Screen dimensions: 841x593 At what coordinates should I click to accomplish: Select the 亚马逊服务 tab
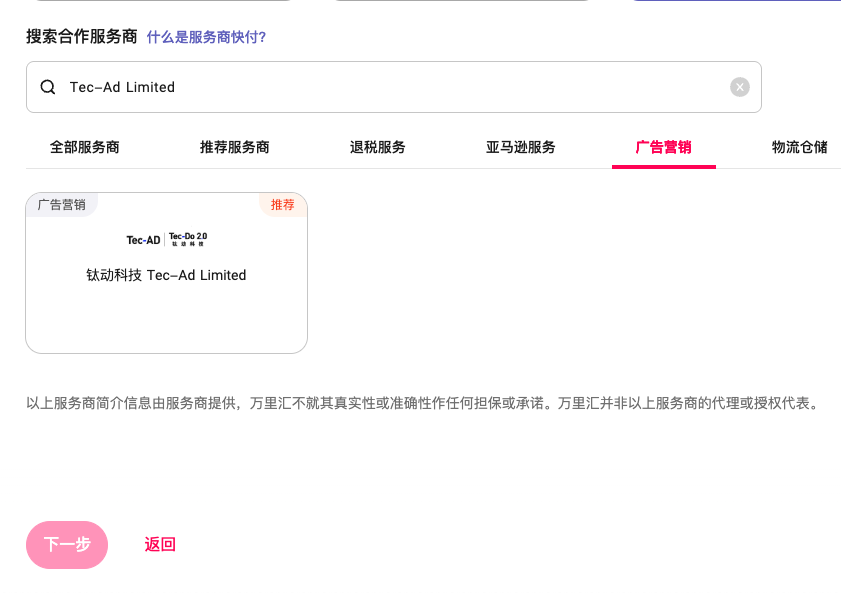pyautogui.click(x=520, y=147)
